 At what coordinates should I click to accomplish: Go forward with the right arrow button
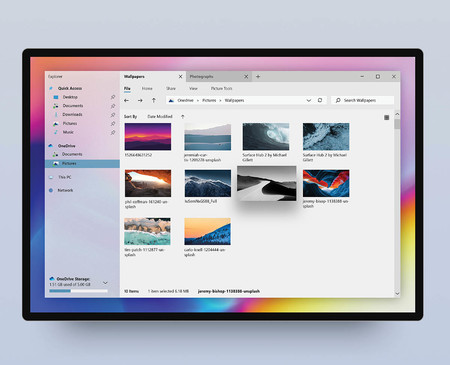[140, 100]
